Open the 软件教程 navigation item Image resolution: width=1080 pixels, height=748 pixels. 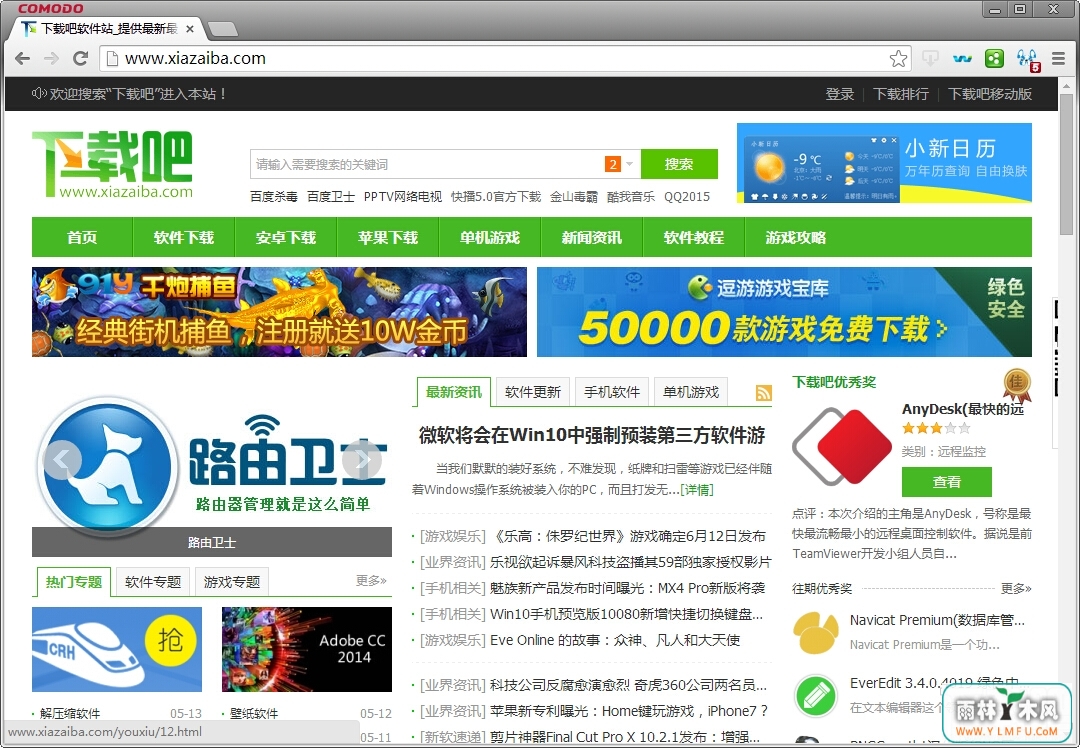pyautogui.click(x=694, y=238)
